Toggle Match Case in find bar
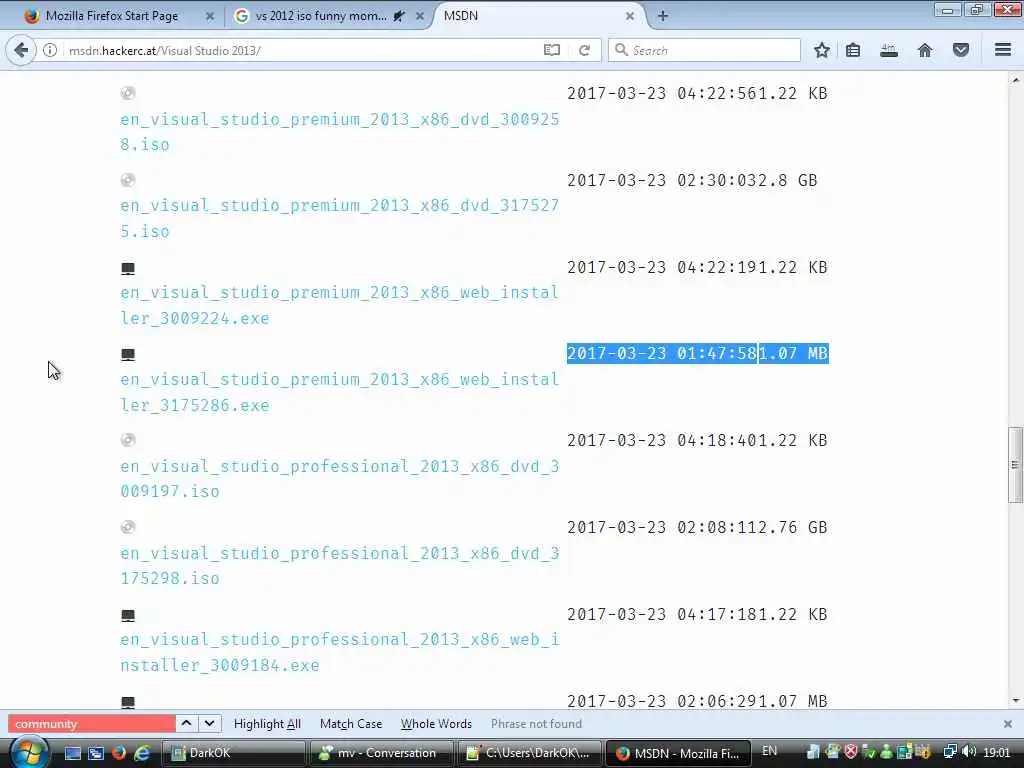1024x768 pixels. [x=351, y=724]
